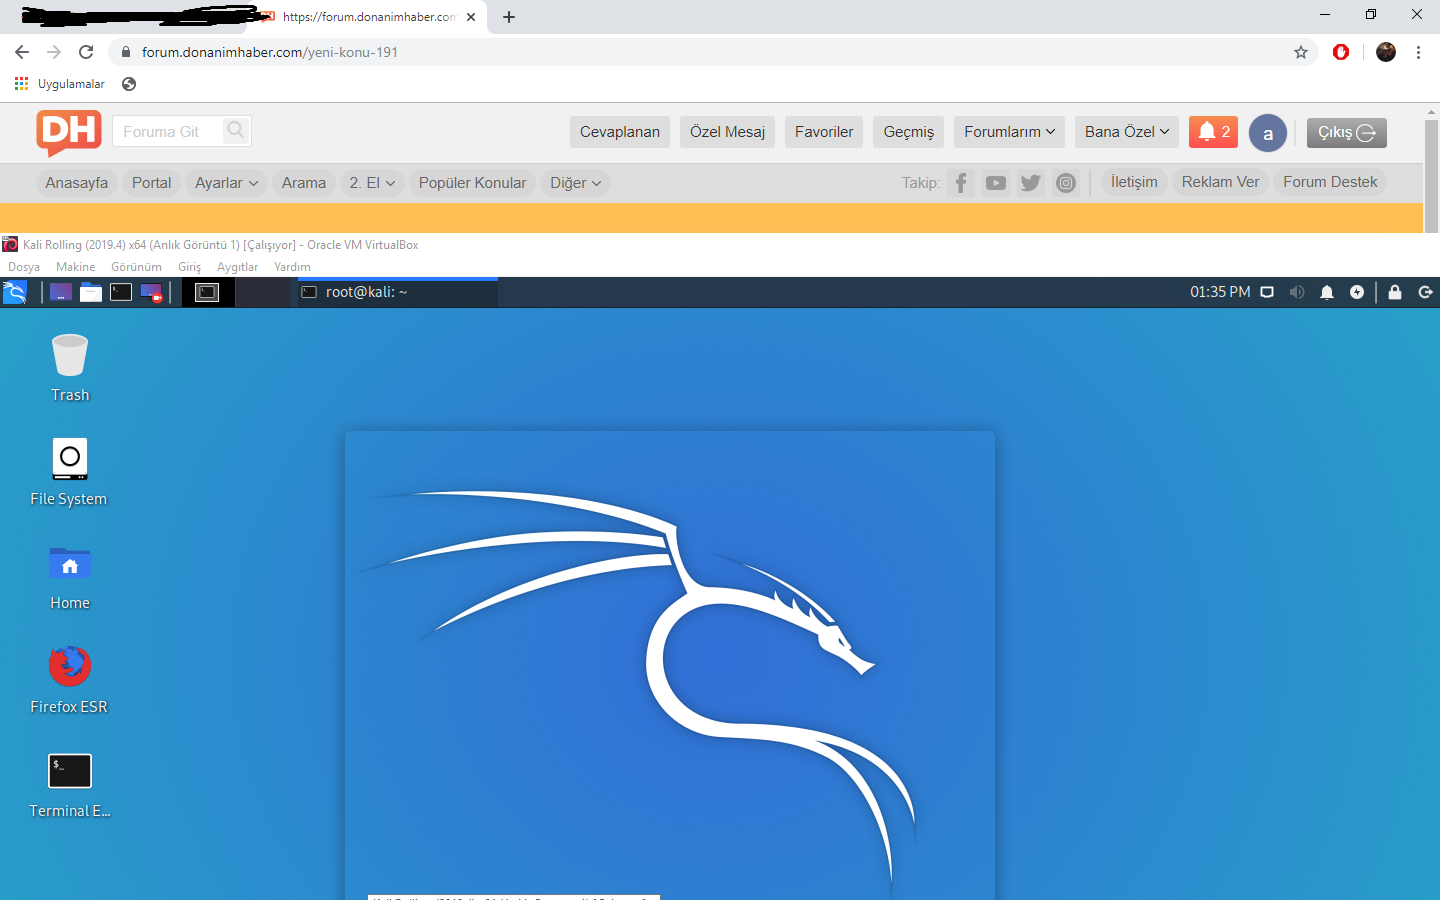Click the Kali log out arrow icon
This screenshot has height=900, width=1440.
(x=1425, y=292)
